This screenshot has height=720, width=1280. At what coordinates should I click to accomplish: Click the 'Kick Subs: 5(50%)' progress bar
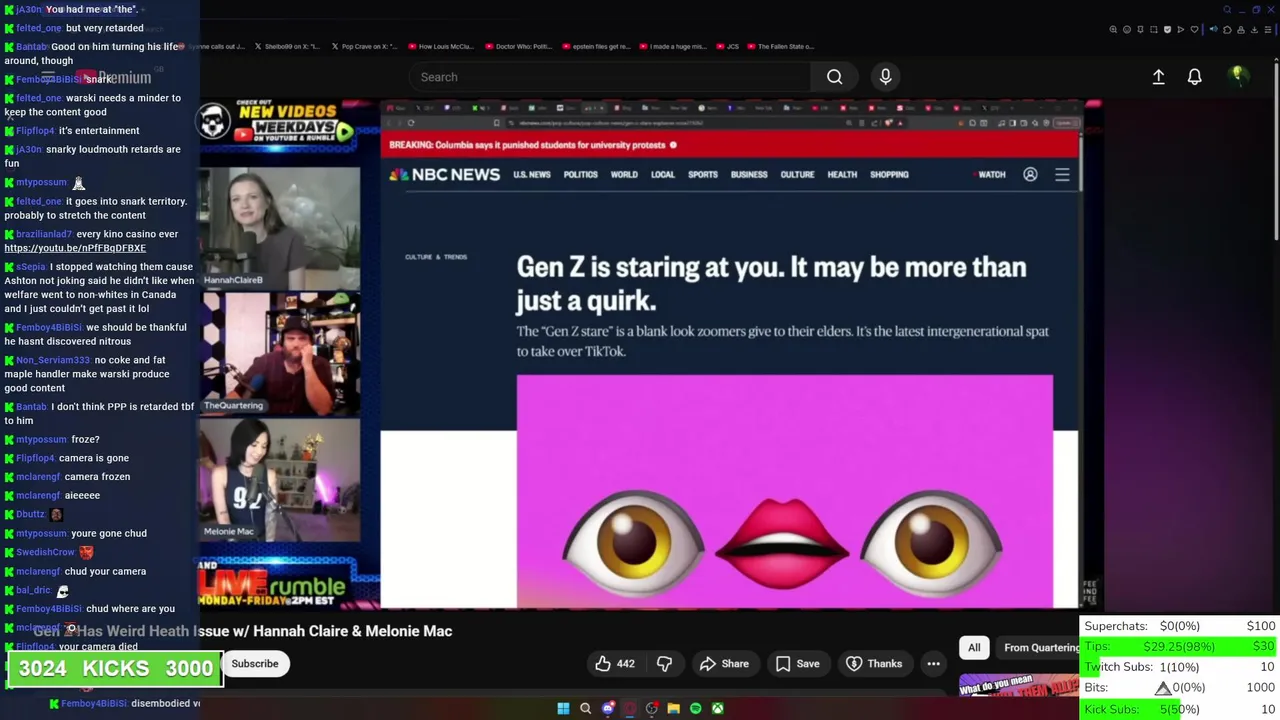(1180, 709)
